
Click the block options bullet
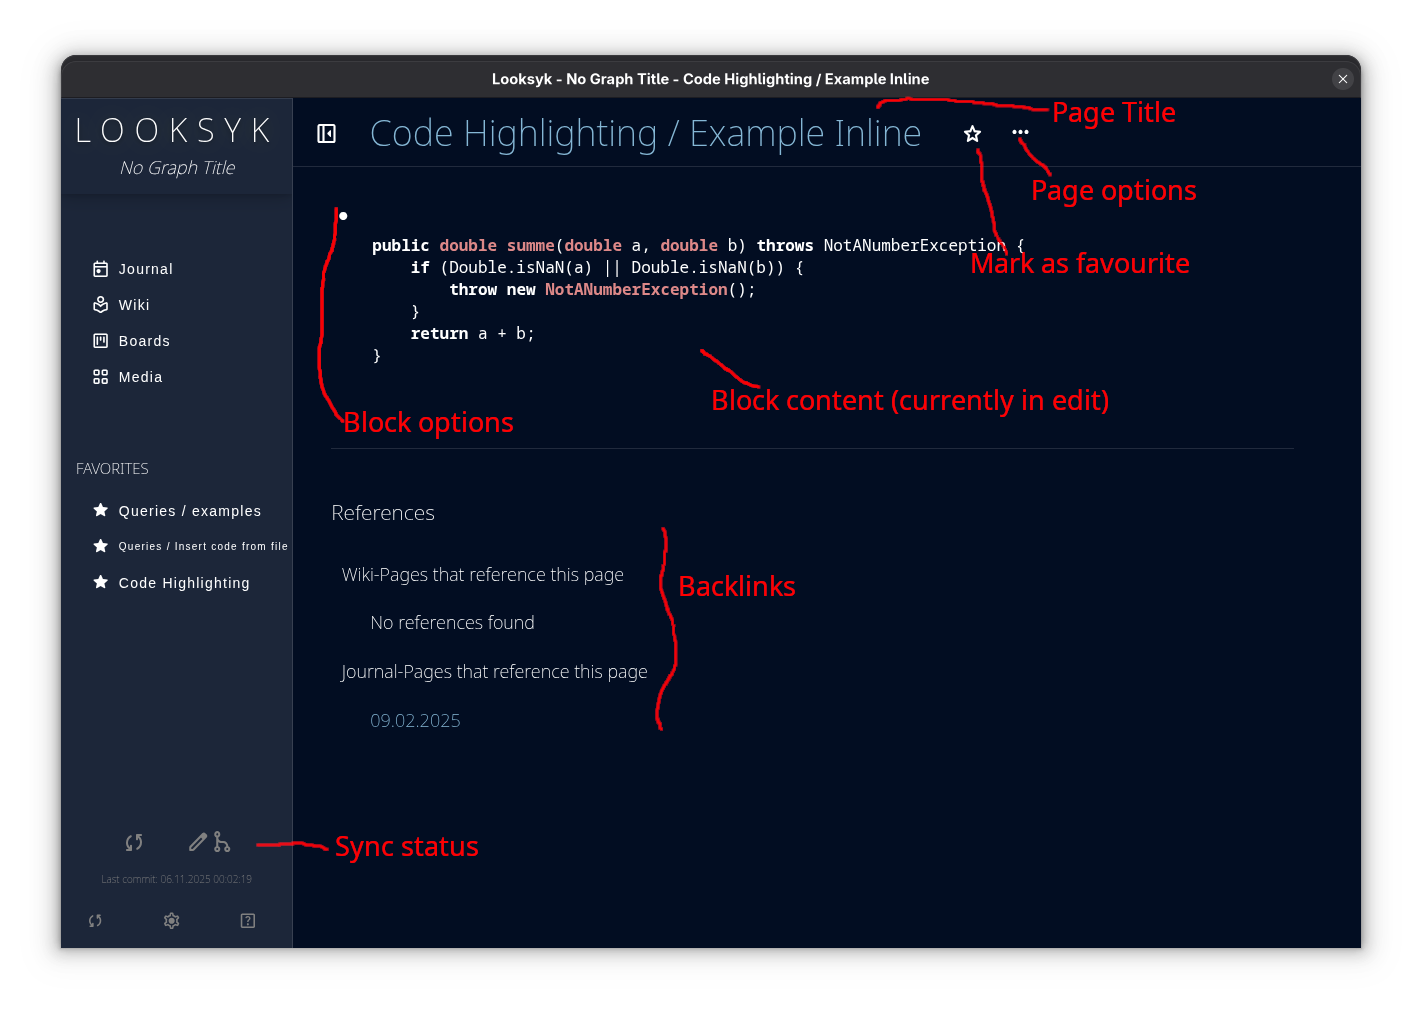(343, 216)
